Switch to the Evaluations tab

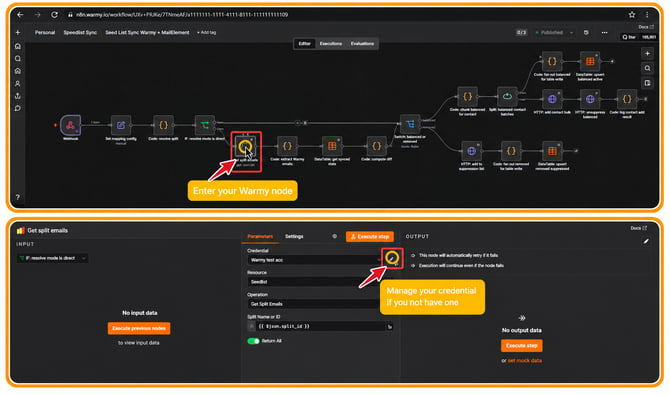(362, 44)
